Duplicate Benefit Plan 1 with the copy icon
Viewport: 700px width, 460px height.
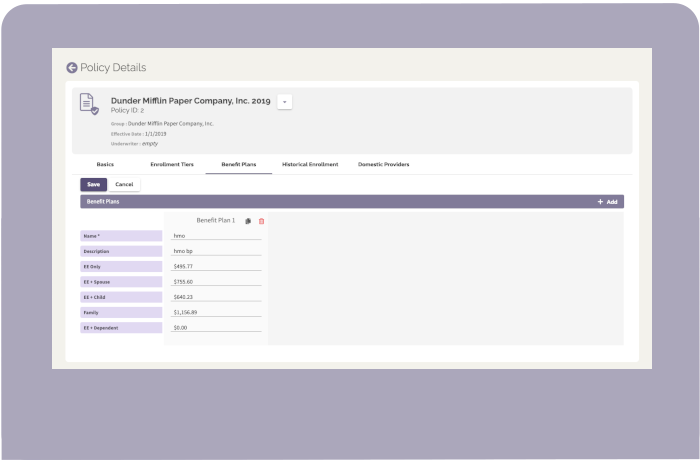pyautogui.click(x=248, y=221)
